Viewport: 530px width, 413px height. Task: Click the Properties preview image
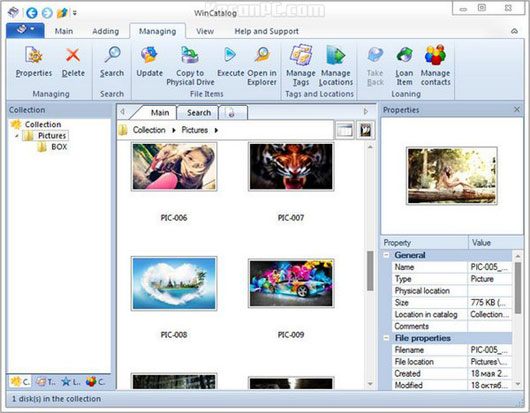[x=452, y=176]
